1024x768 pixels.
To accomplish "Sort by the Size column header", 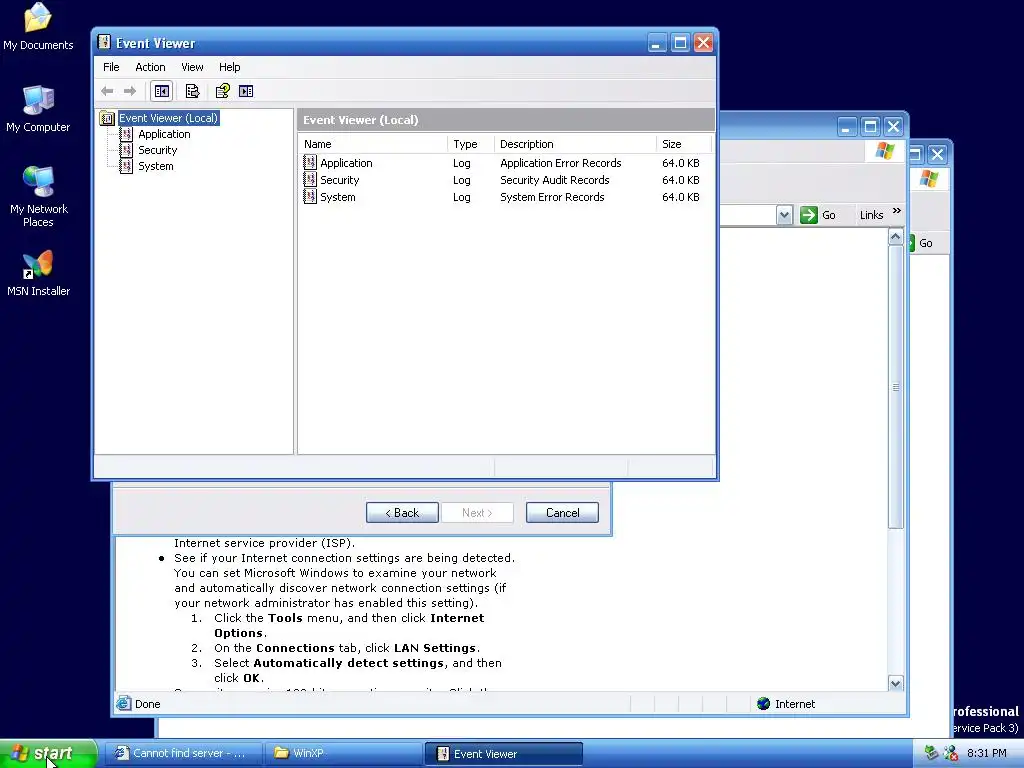I will click(684, 144).
